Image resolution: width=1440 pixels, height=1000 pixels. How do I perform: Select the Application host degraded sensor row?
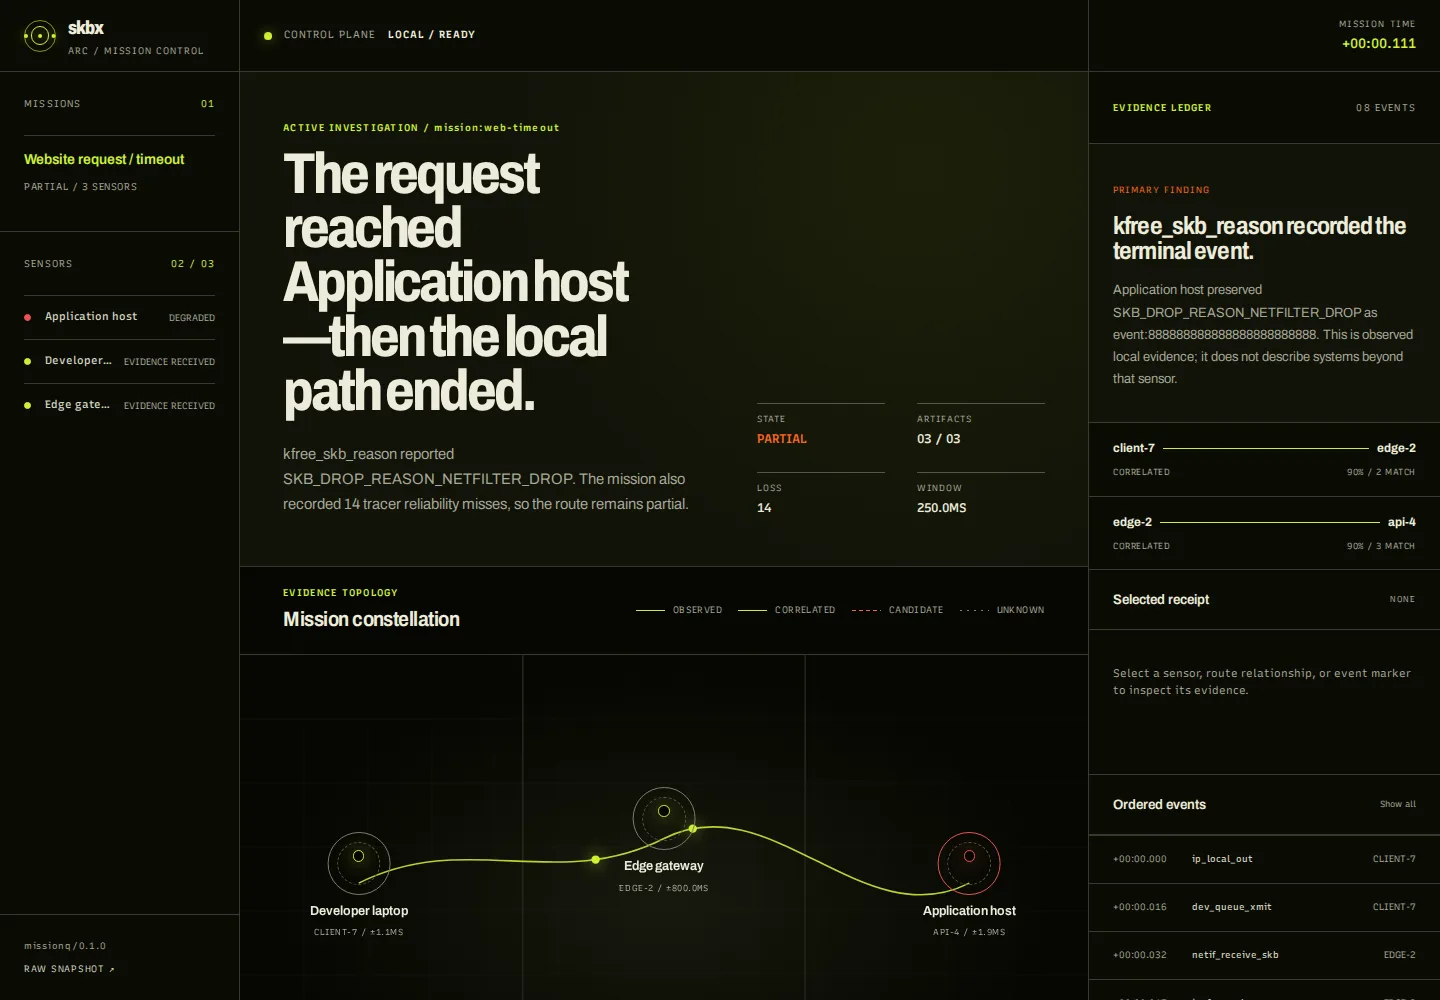click(119, 317)
